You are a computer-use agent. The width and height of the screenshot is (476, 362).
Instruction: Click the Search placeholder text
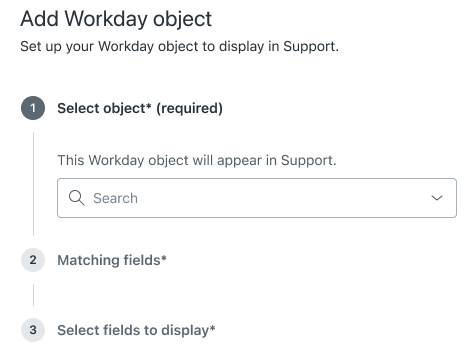coord(115,198)
